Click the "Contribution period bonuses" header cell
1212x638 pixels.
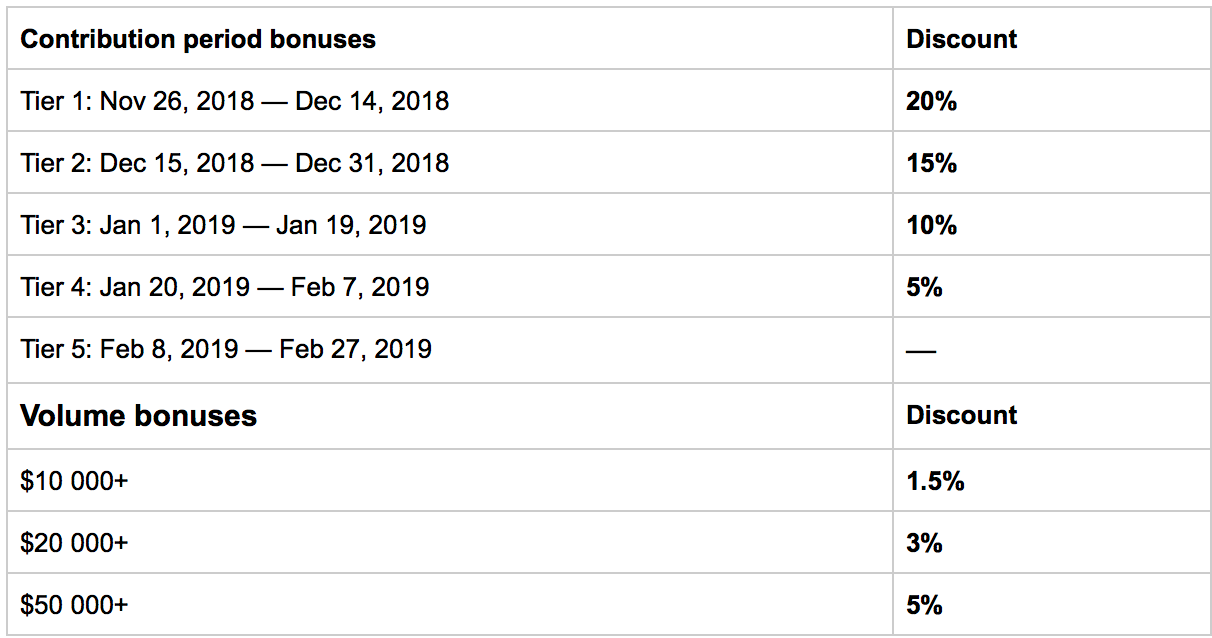point(198,40)
